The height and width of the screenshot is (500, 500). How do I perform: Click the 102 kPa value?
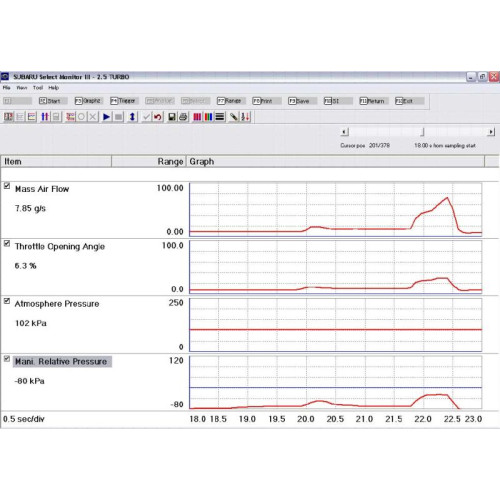pyautogui.click(x=31, y=323)
